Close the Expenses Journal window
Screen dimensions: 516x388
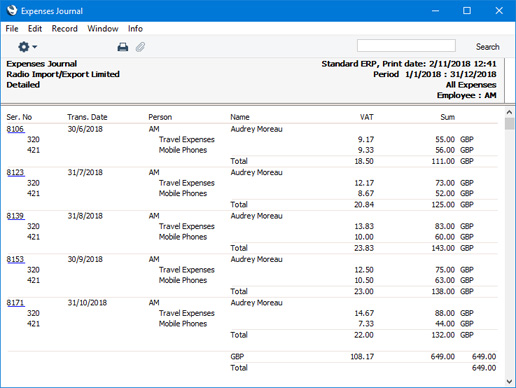(x=499, y=11)
